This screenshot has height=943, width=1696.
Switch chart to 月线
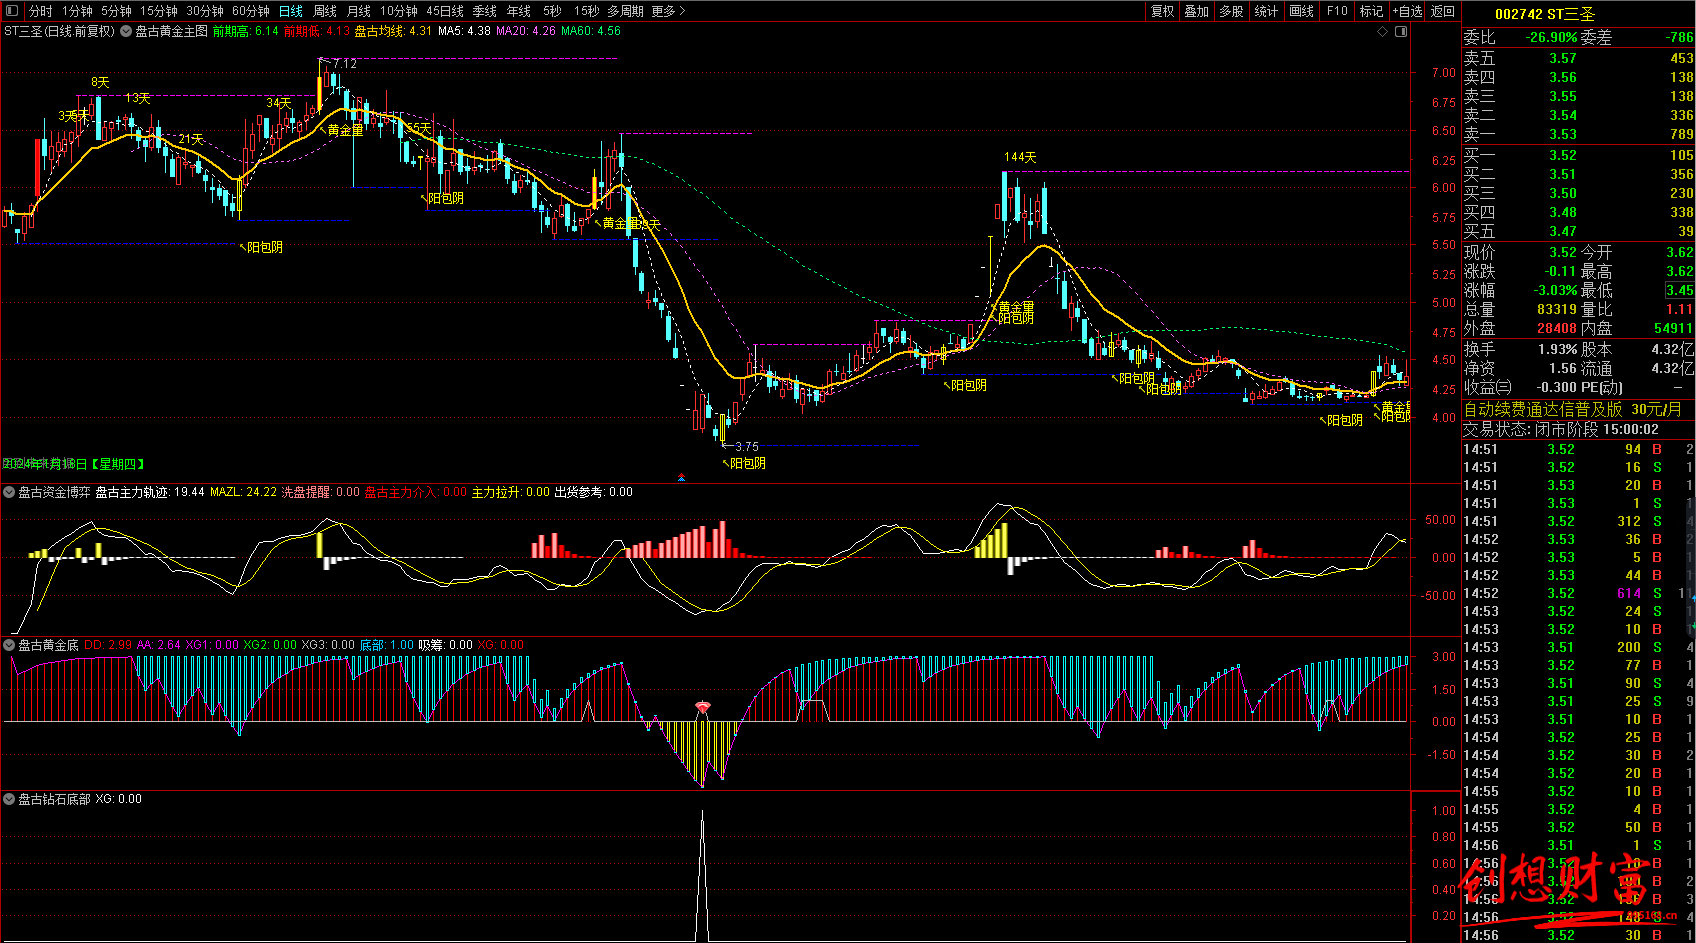(359, 11)
